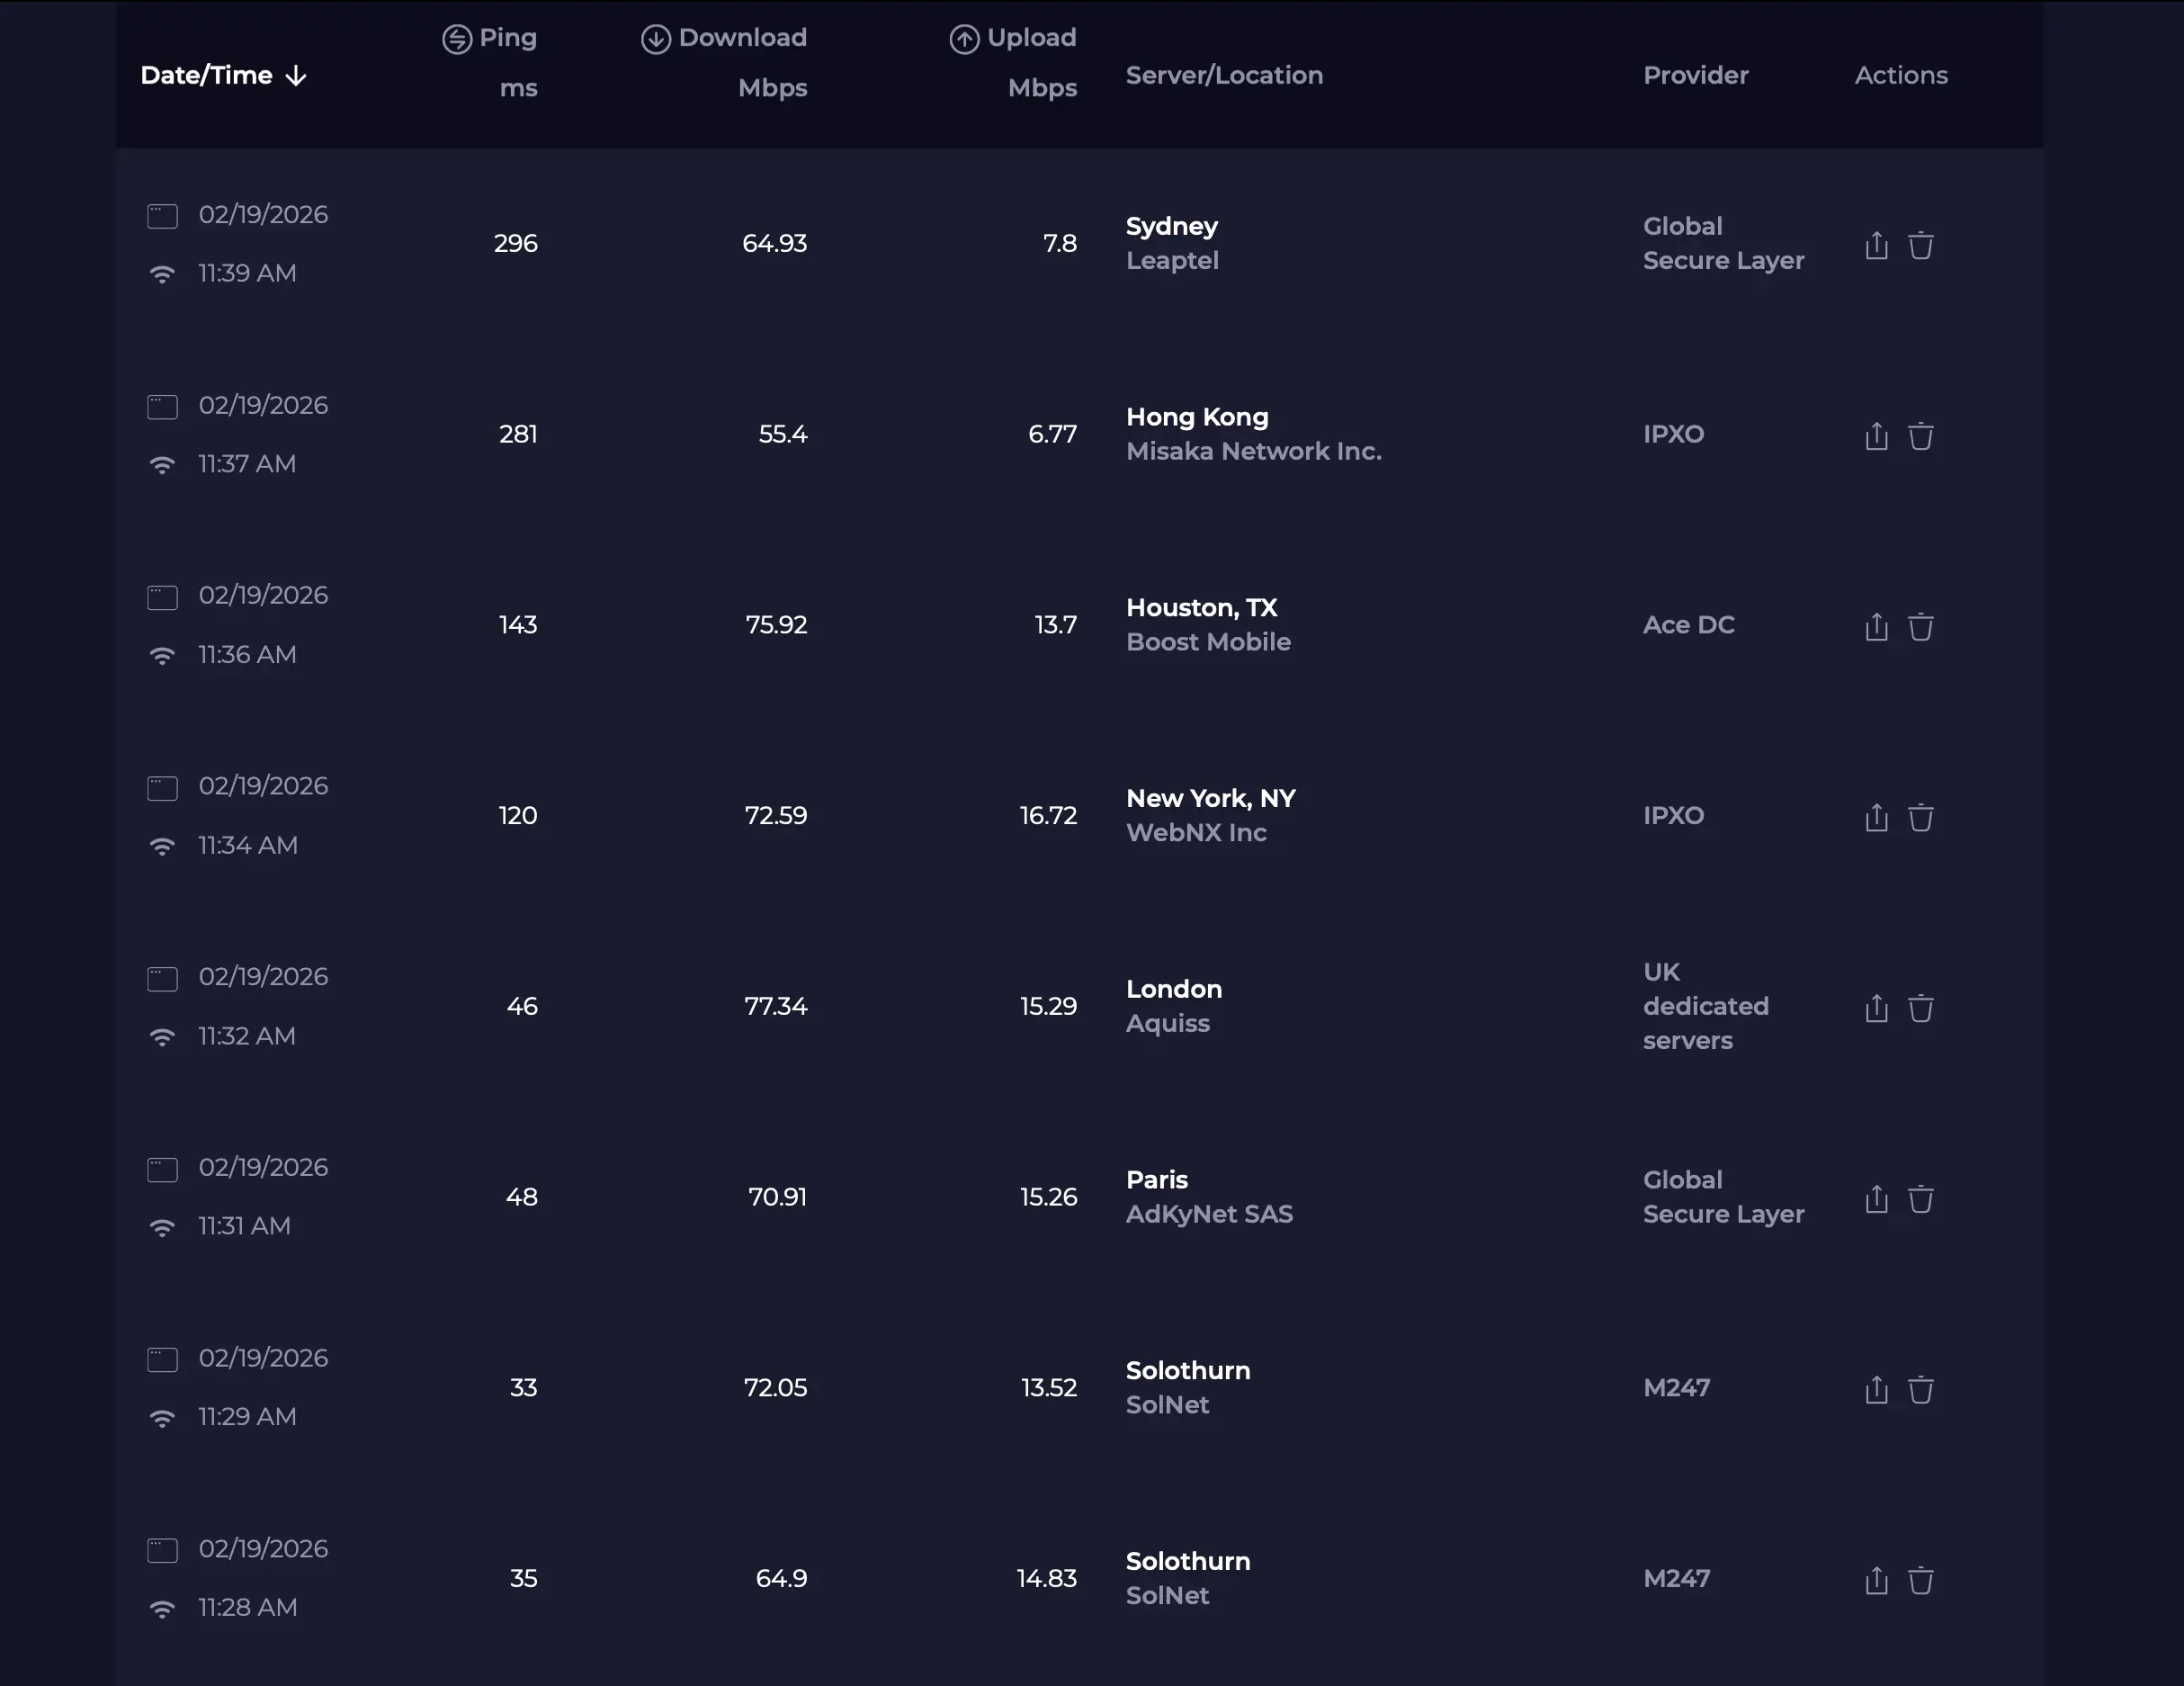This screenshot has width=2184, height=1686.
Task: Click the Server/Location column header
Action: click(1224, 75)
